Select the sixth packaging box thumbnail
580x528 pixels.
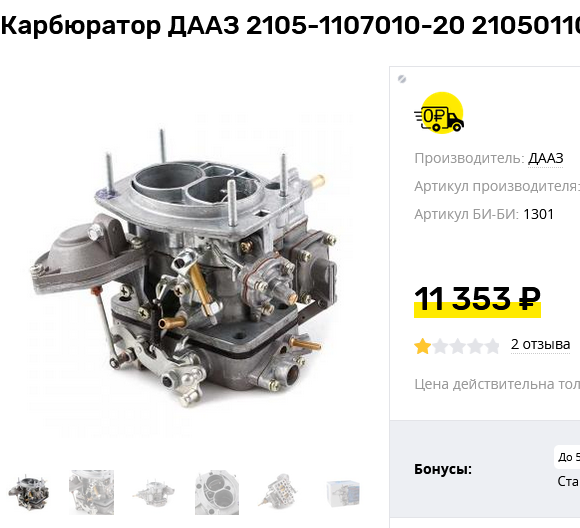pos(343,492)
